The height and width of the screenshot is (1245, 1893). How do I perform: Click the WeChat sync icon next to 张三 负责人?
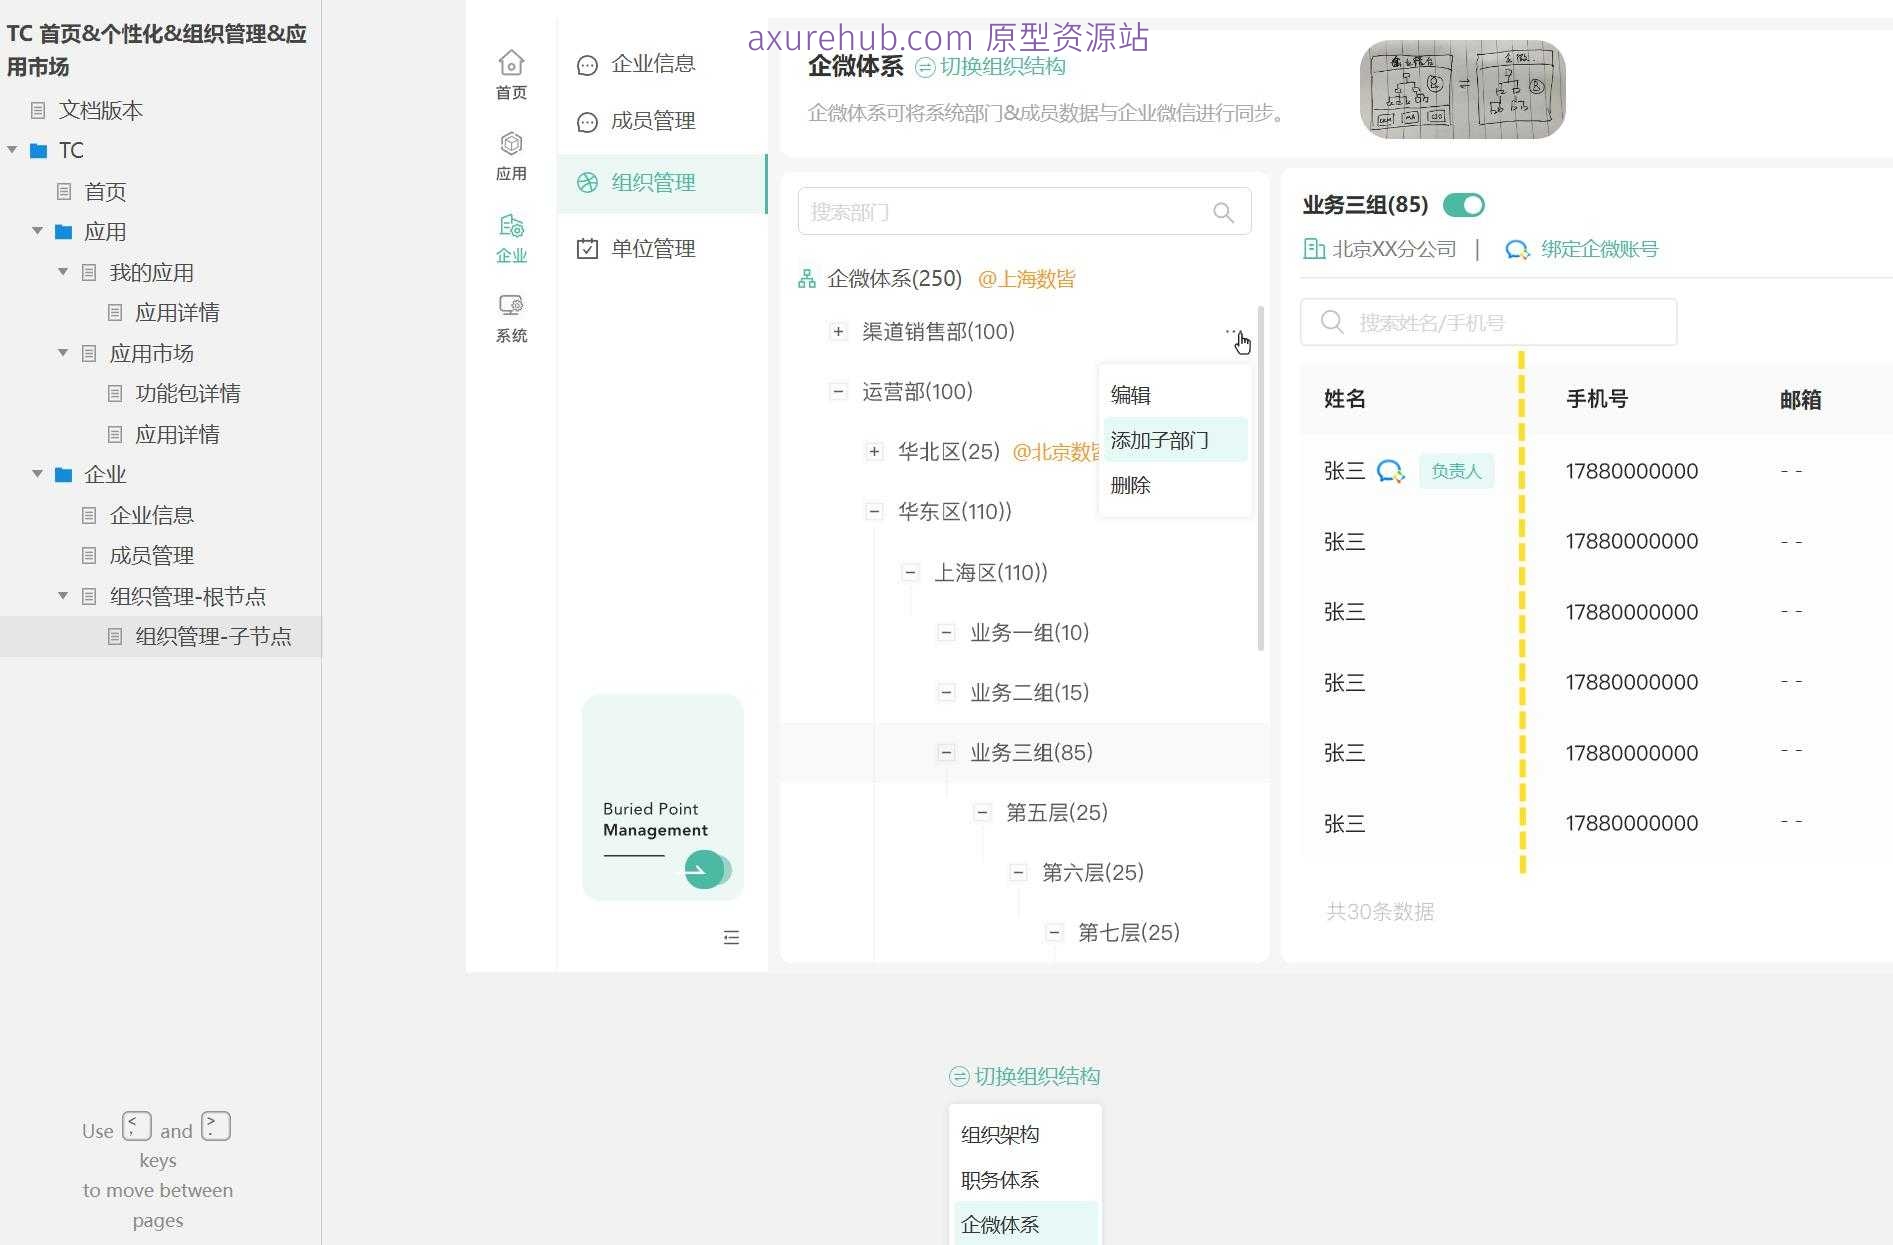[1391, 472]
